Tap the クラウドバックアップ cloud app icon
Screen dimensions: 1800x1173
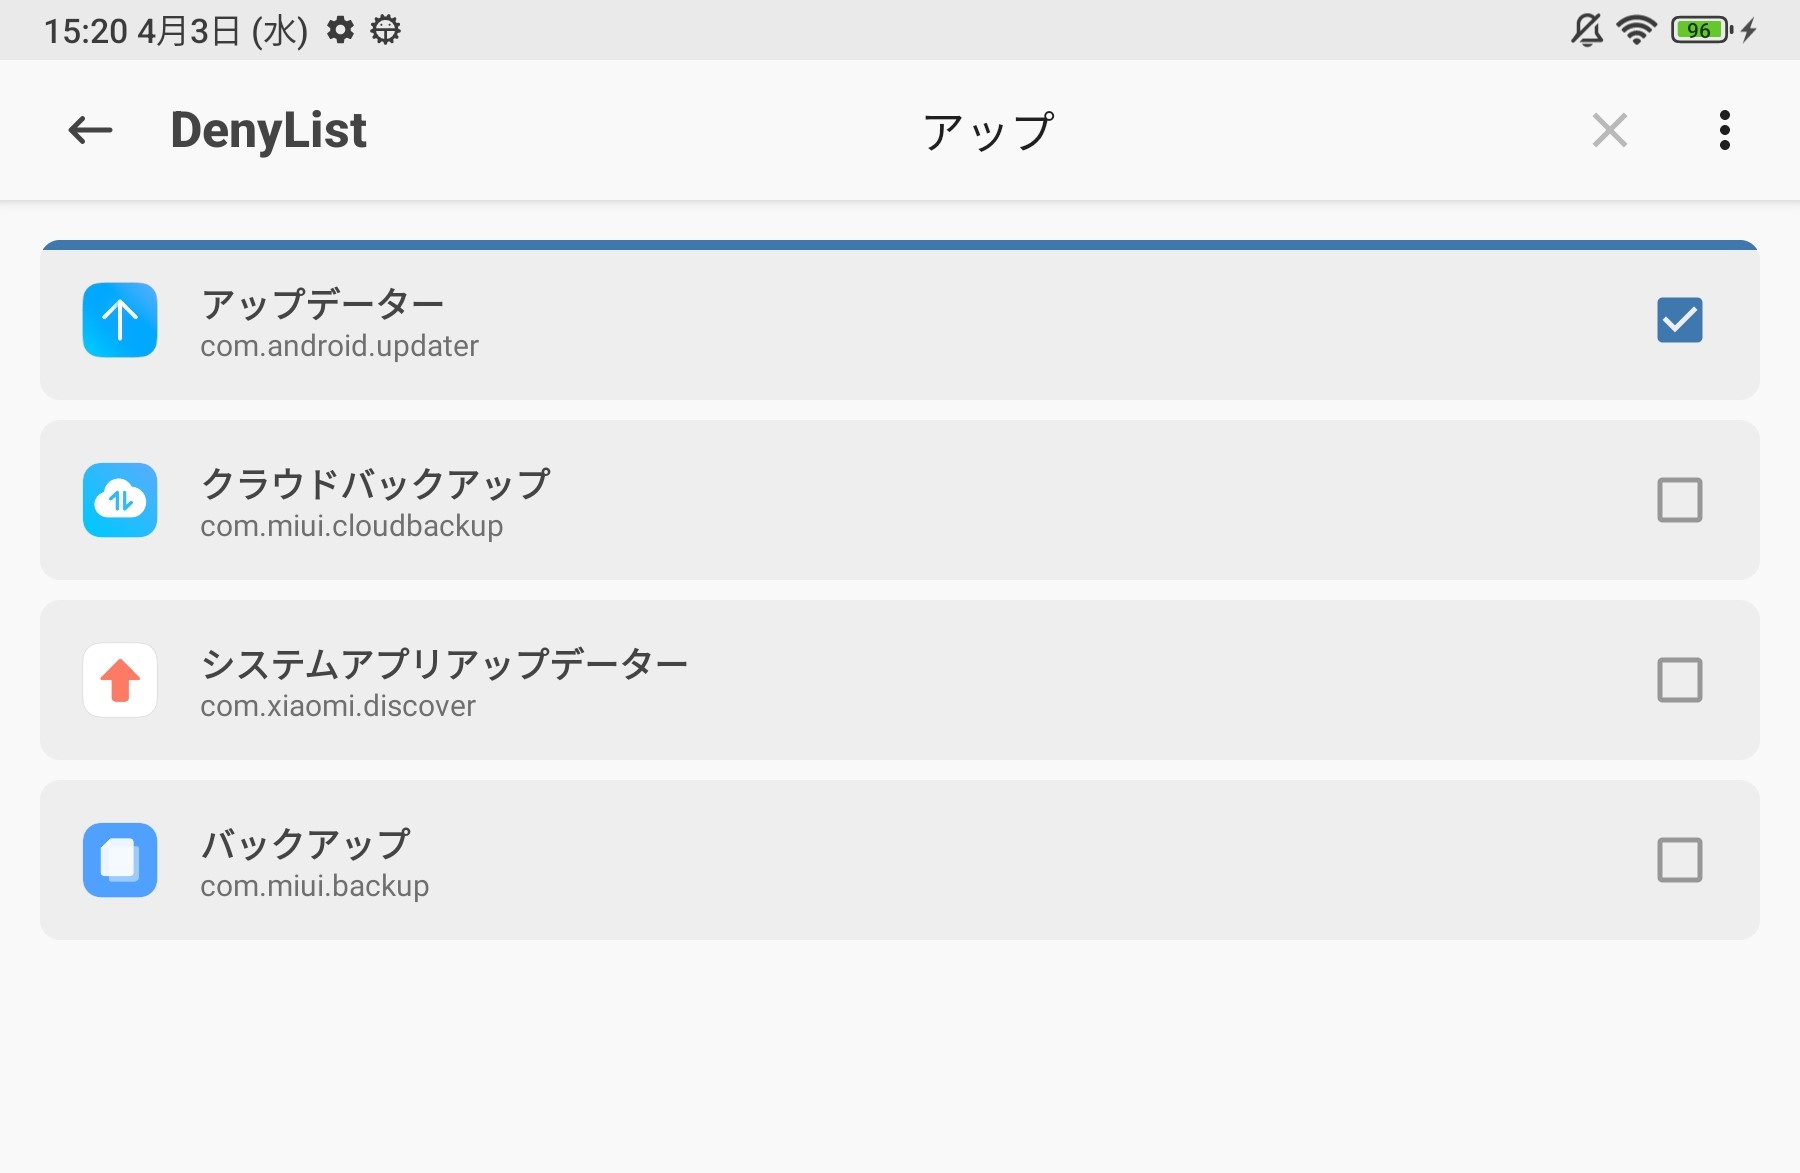120,500
